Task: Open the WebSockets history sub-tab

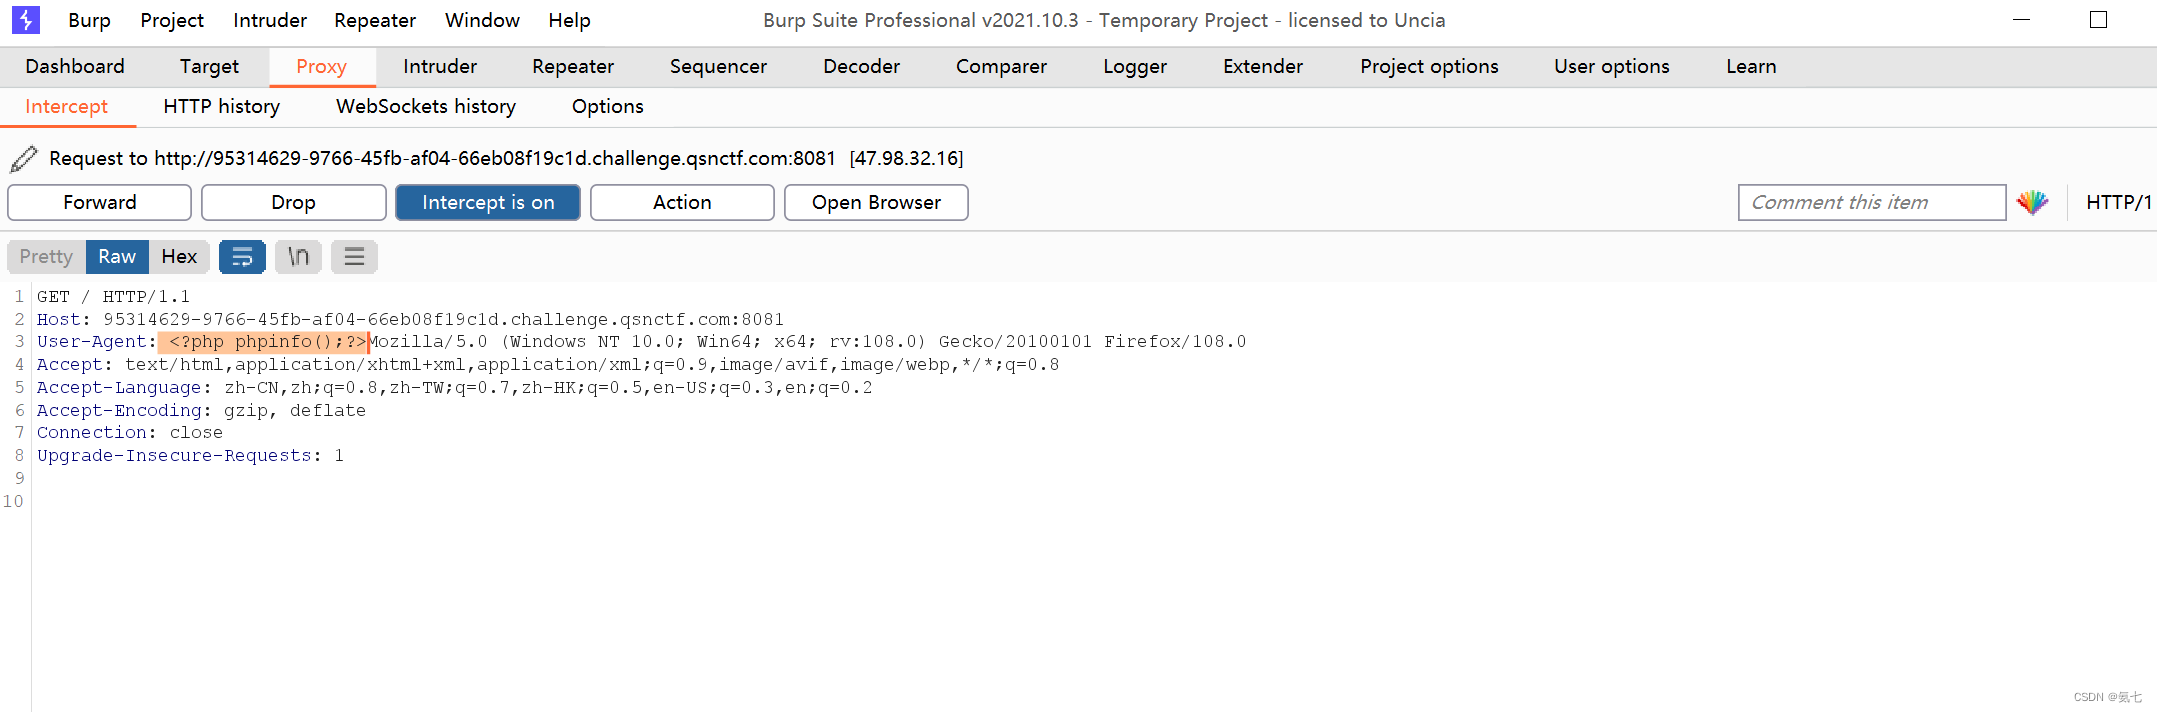Action: (426, 107)
